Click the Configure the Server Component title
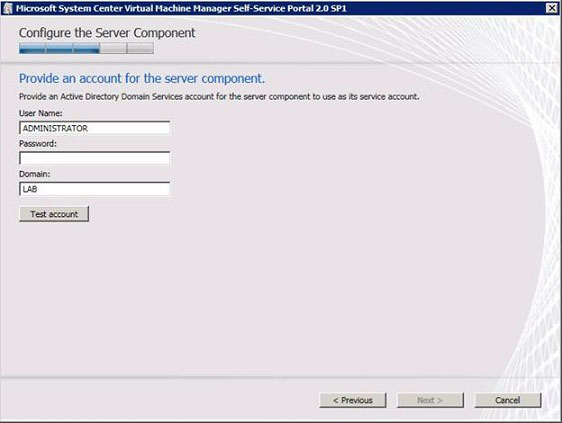 pyautogui.click(x=107, y=33)
